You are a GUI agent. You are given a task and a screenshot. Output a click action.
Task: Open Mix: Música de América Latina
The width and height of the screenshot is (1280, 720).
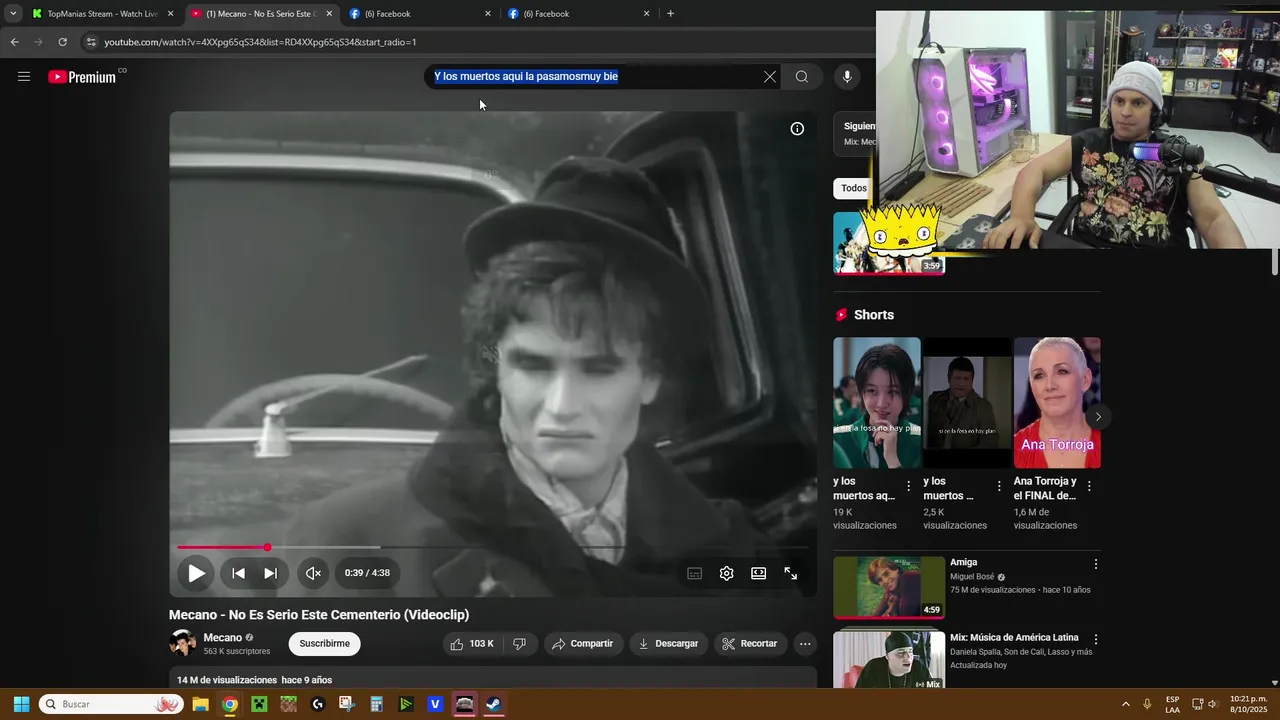pyautogui.click(x=1014, y=638)
